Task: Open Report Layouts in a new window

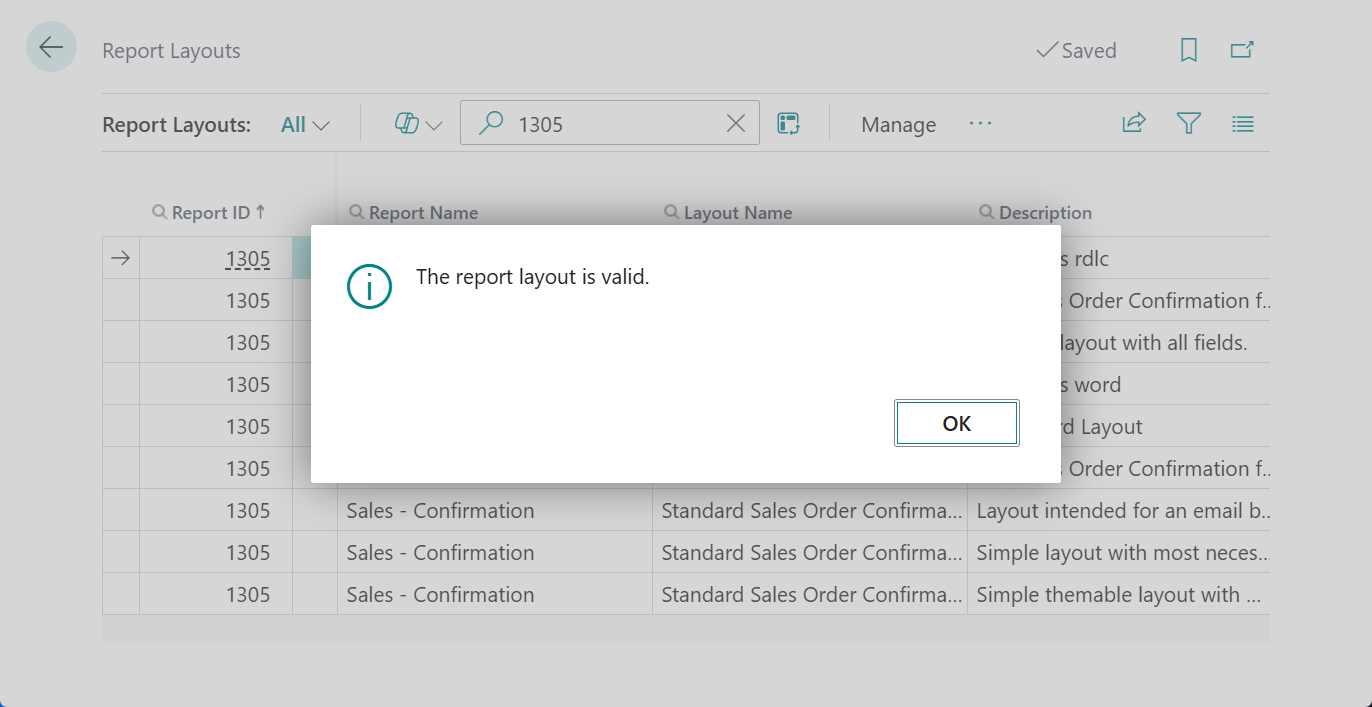Action: pyautogui.click(x=1242, y=47)
